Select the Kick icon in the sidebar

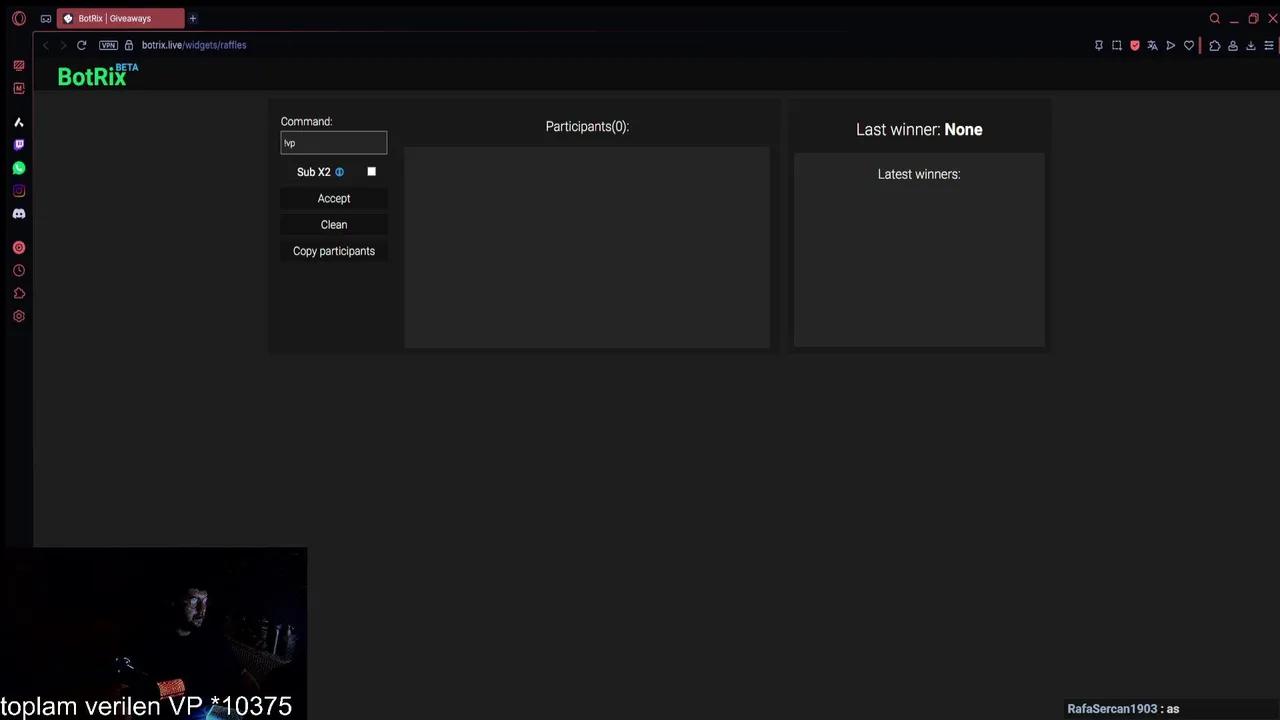(18, 122)
